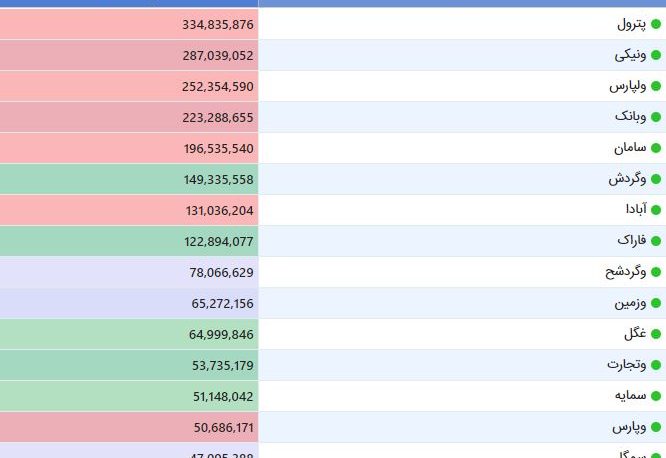Click the green dot beside وگردشح
Viewport: 666px width, 458px height.
pyautogui.click(x=656, y=272)
